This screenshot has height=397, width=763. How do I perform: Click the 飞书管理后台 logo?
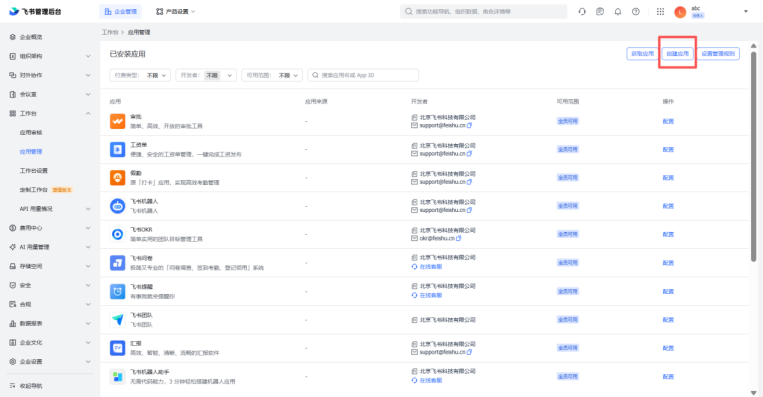click(36, 11)
